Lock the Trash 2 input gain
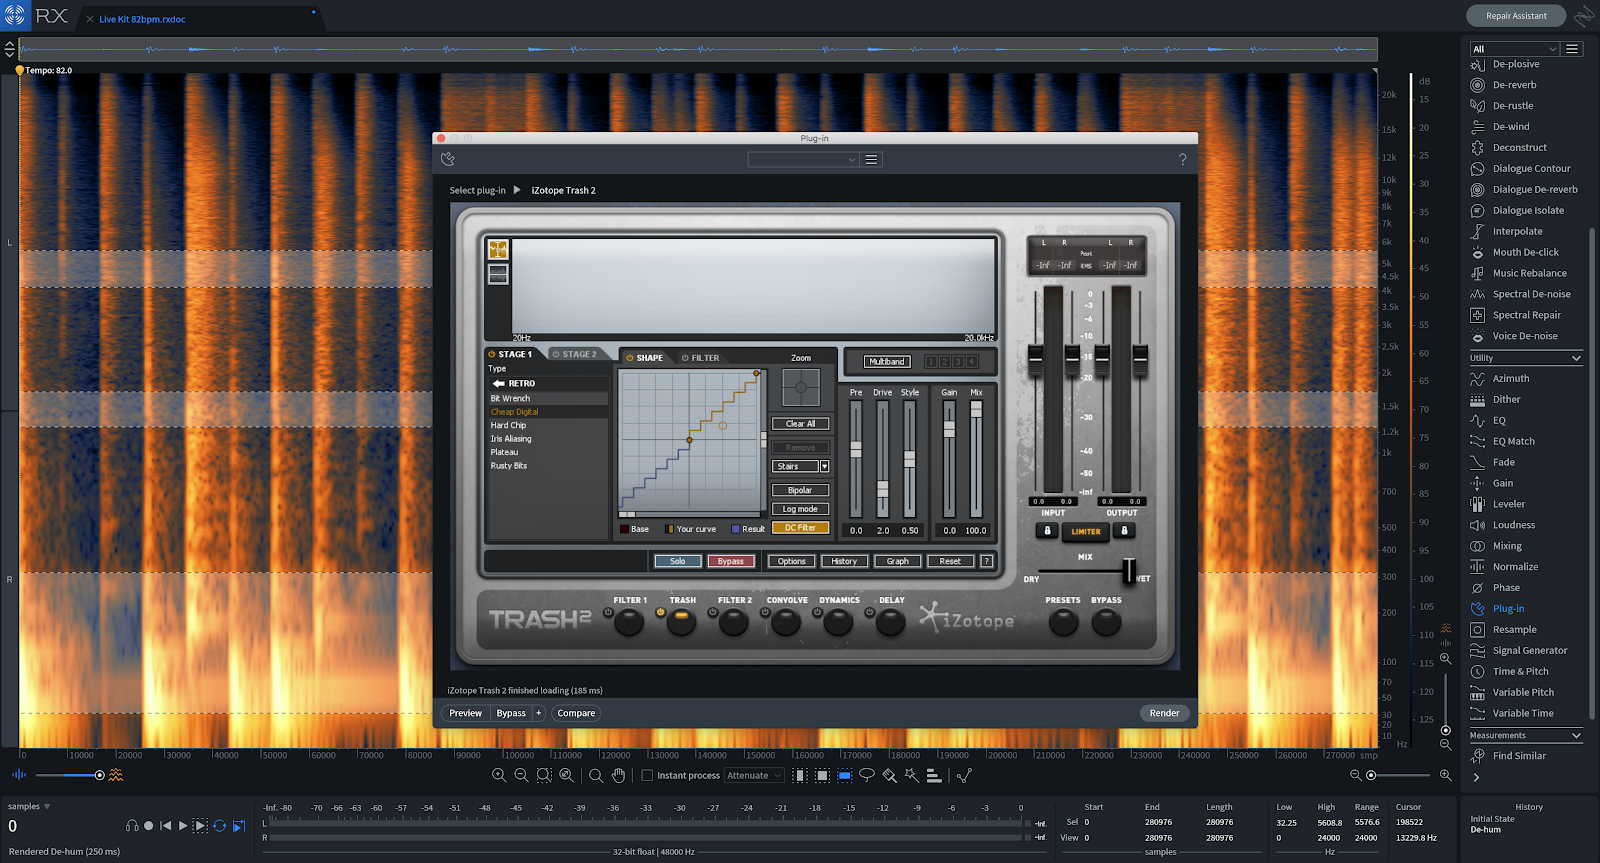The height and width of the screenshot is (863, 1600). (x=1047, y=531)
